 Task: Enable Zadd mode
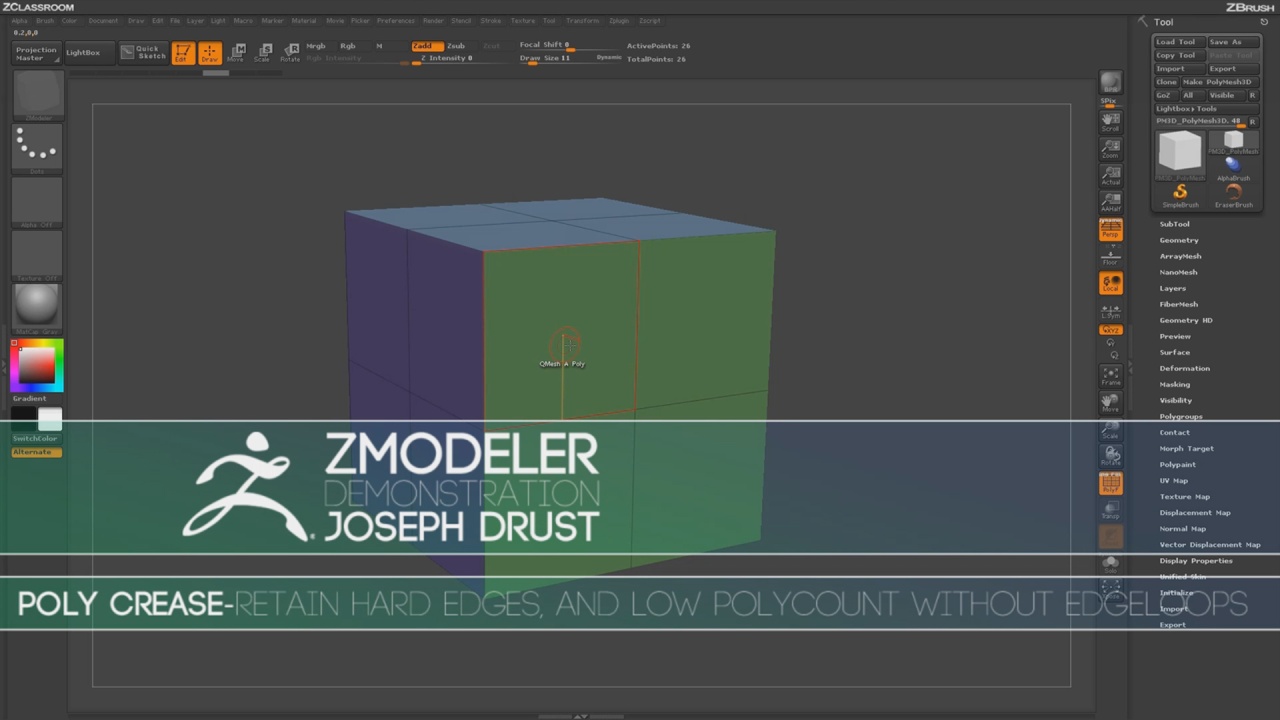click(427, 46)
